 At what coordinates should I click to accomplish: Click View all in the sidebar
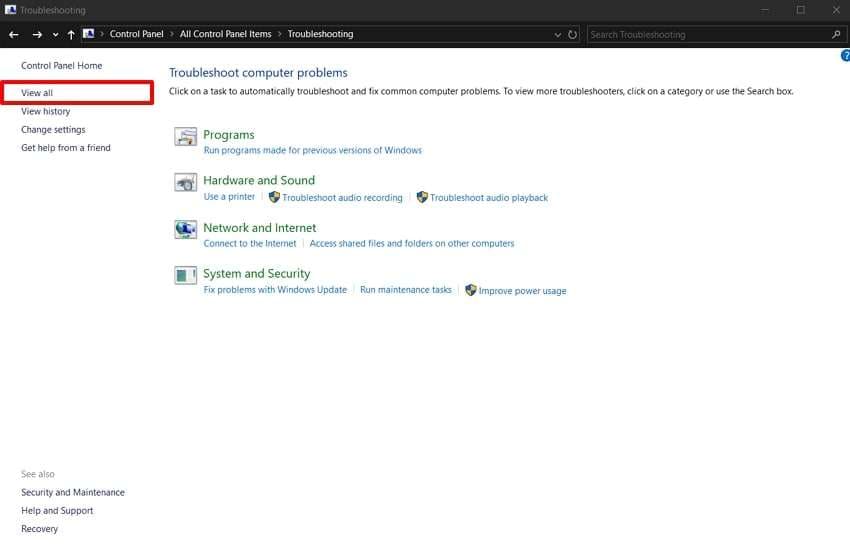pyautogui.click(x=37, y=93)
